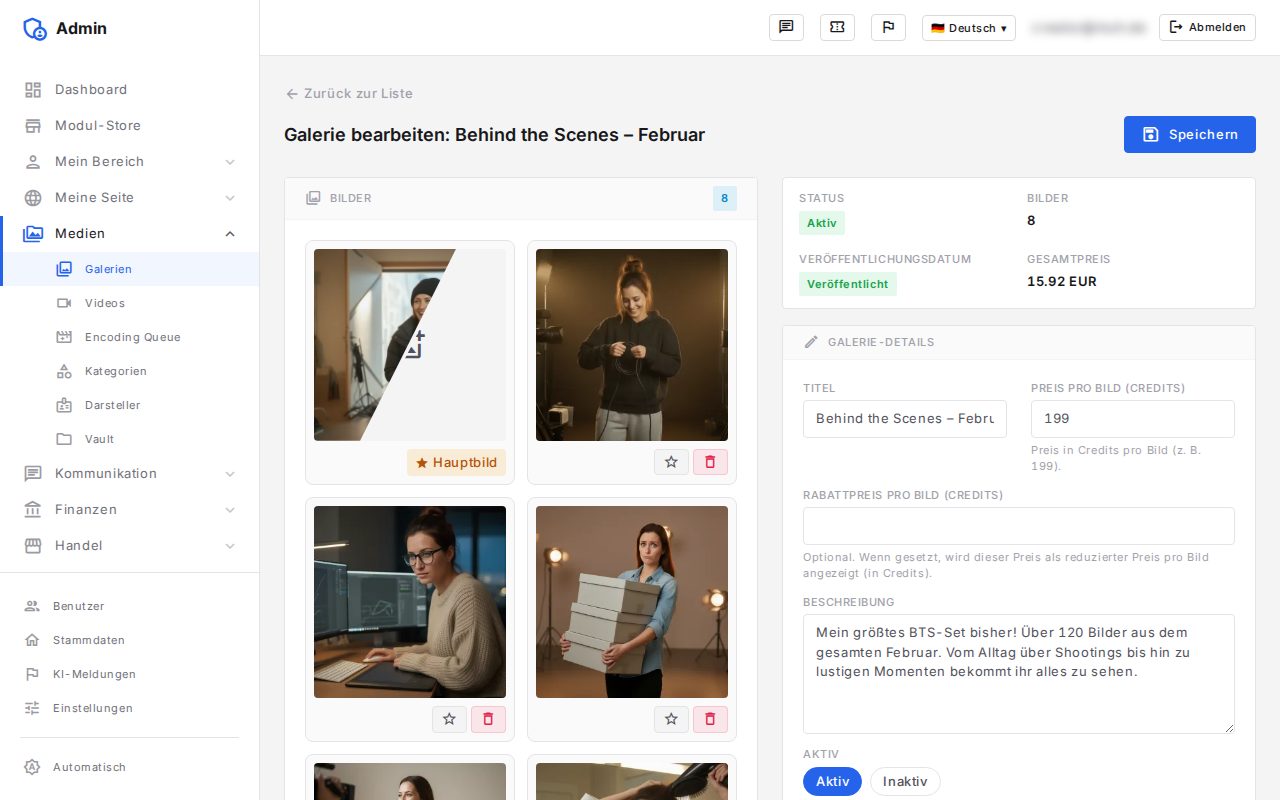Click the Rabattpreis pro Bild input field
The image size is (1280, 800).
[x=1019, y=526]
